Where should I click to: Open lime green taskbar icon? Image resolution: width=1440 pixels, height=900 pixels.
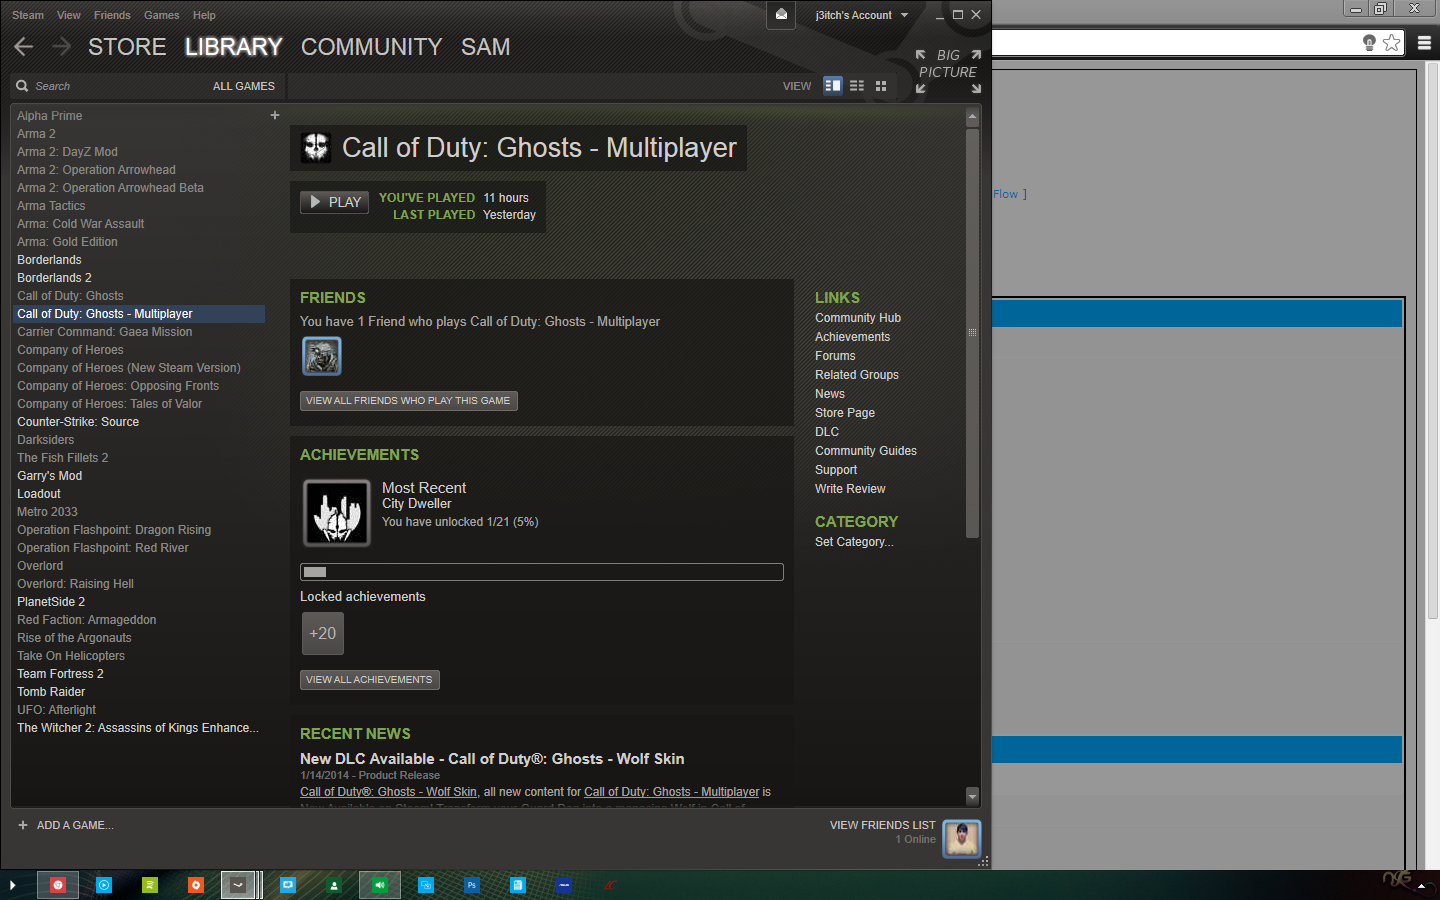coord(150,885)
